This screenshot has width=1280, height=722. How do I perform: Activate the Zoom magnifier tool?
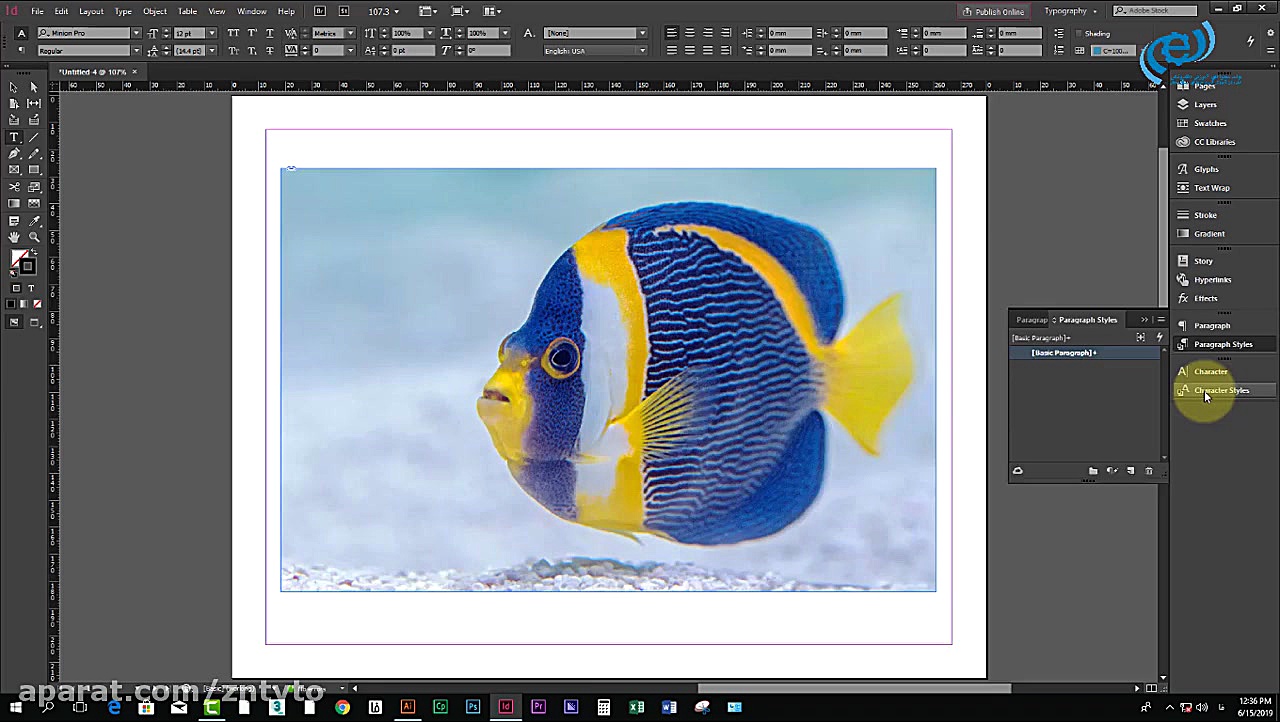[34, 237]
